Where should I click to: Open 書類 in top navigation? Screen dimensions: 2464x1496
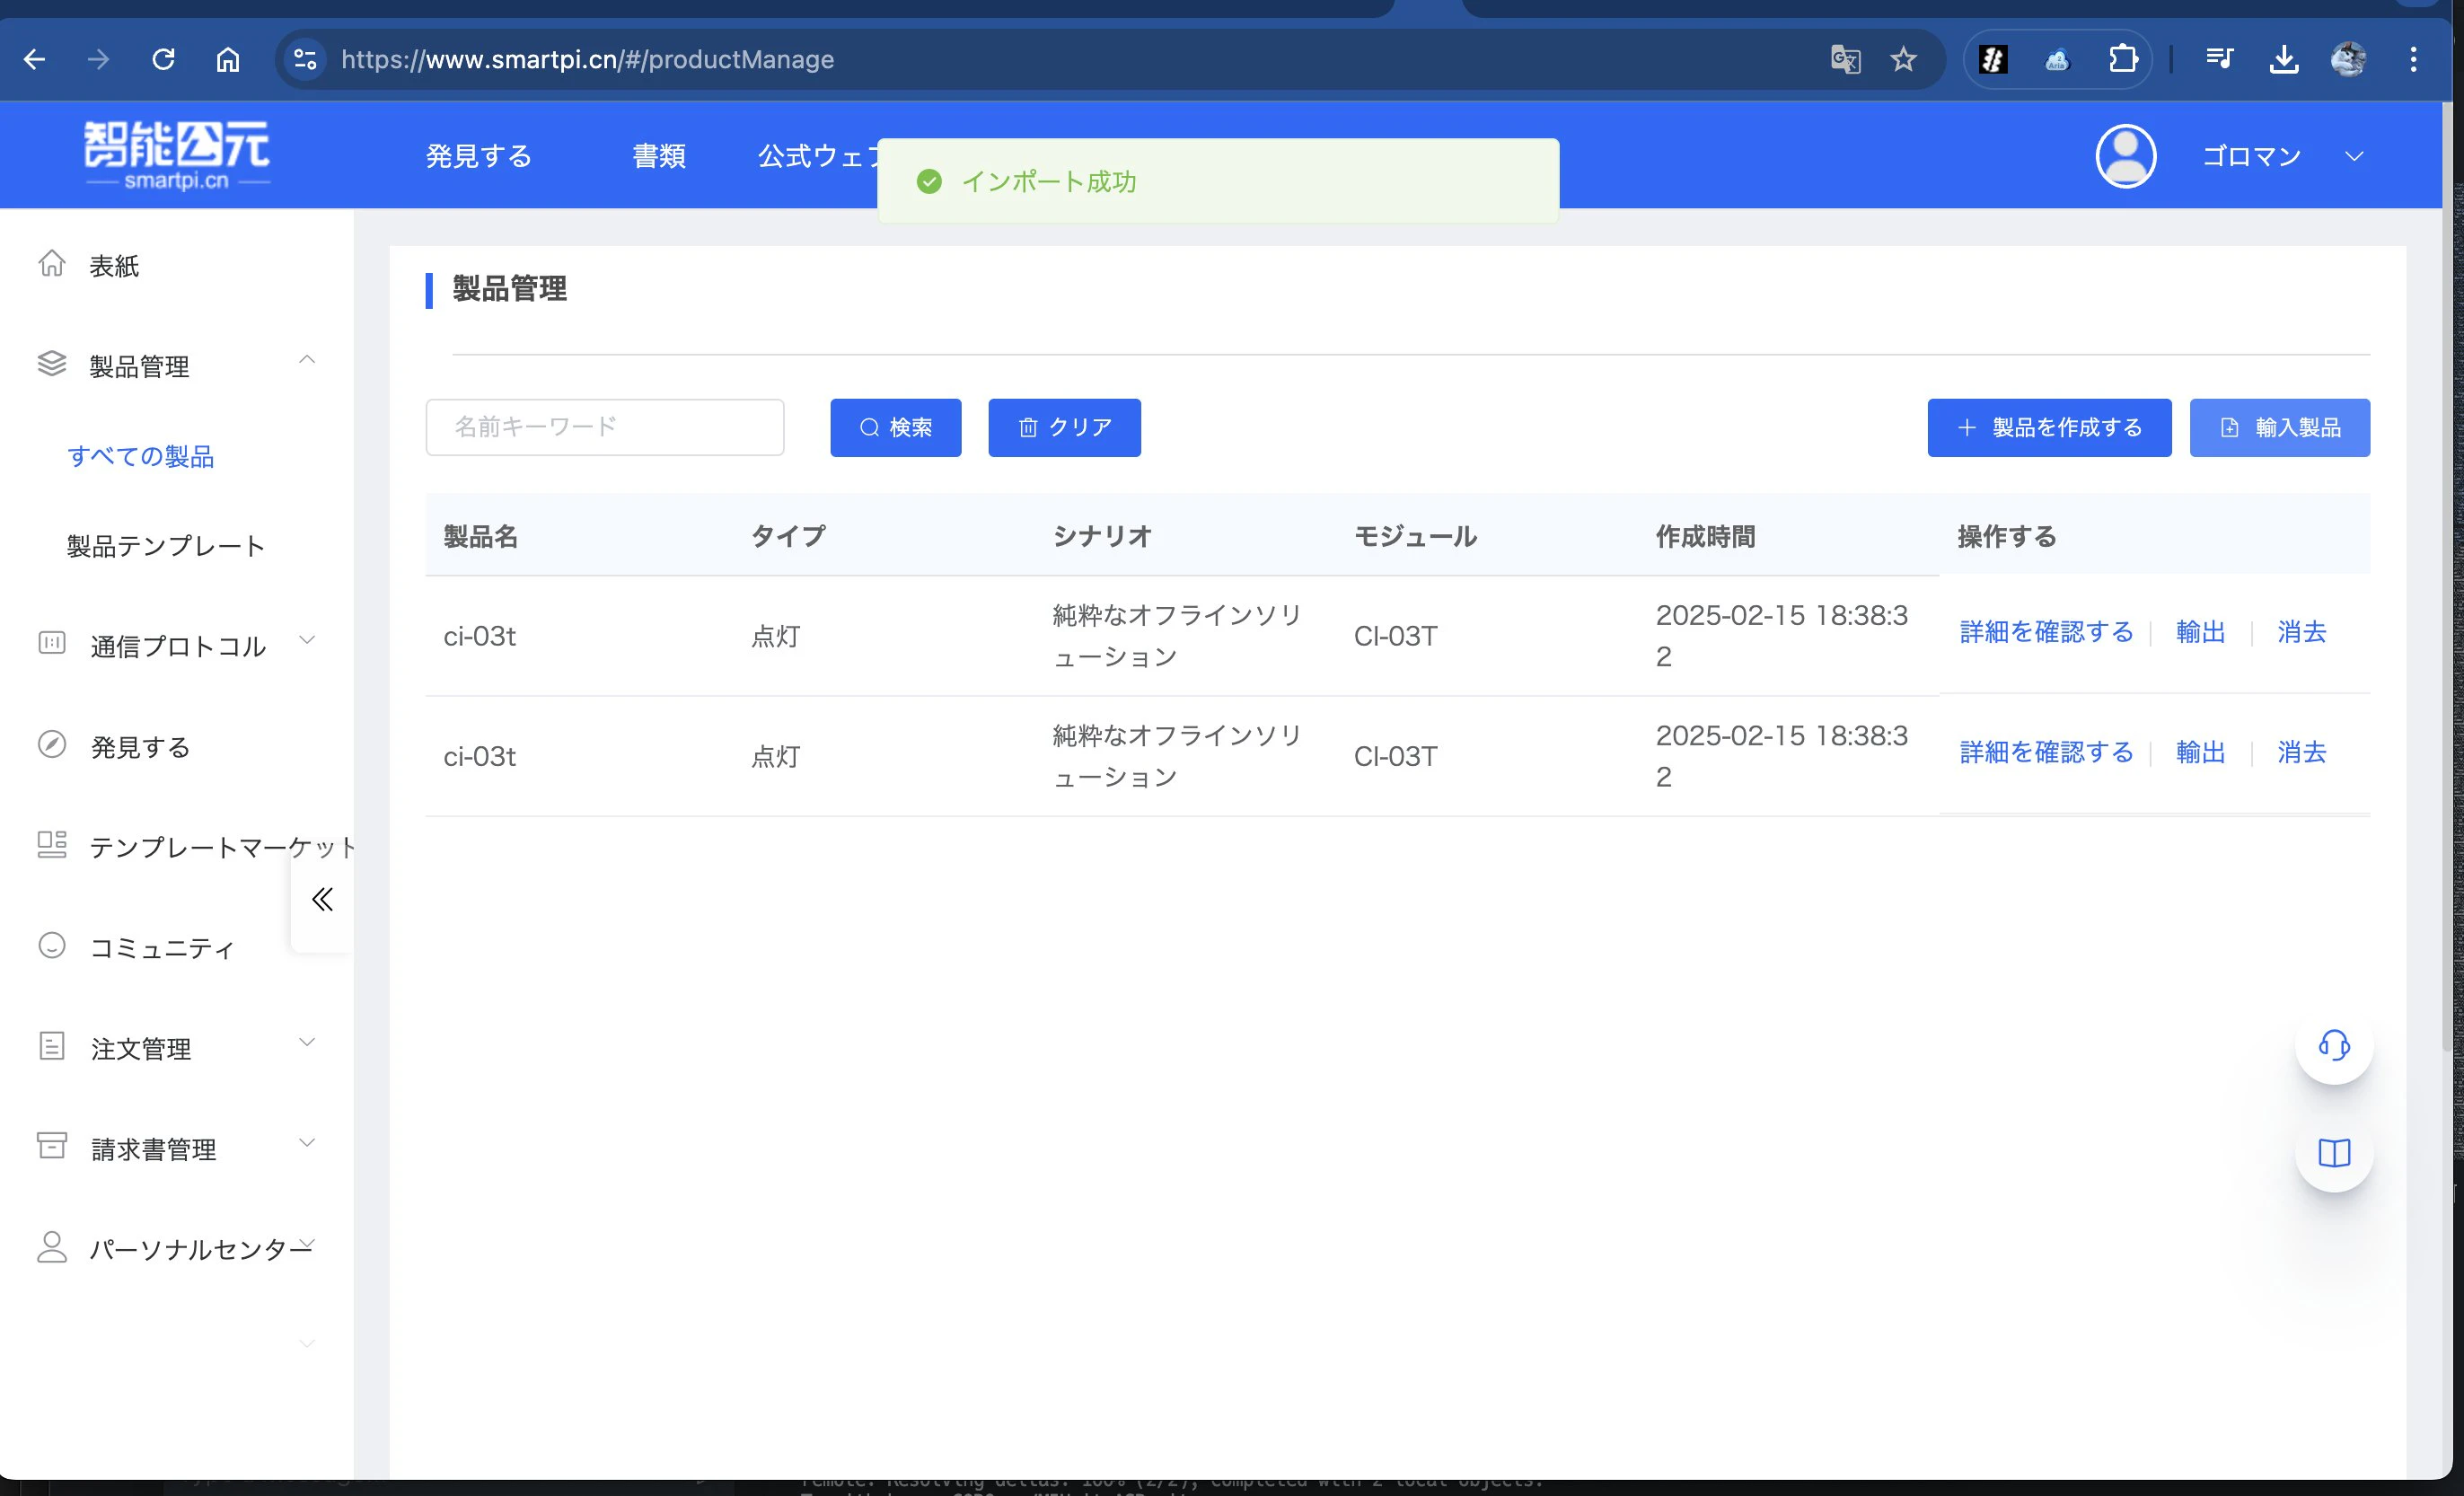pos(659,156)
